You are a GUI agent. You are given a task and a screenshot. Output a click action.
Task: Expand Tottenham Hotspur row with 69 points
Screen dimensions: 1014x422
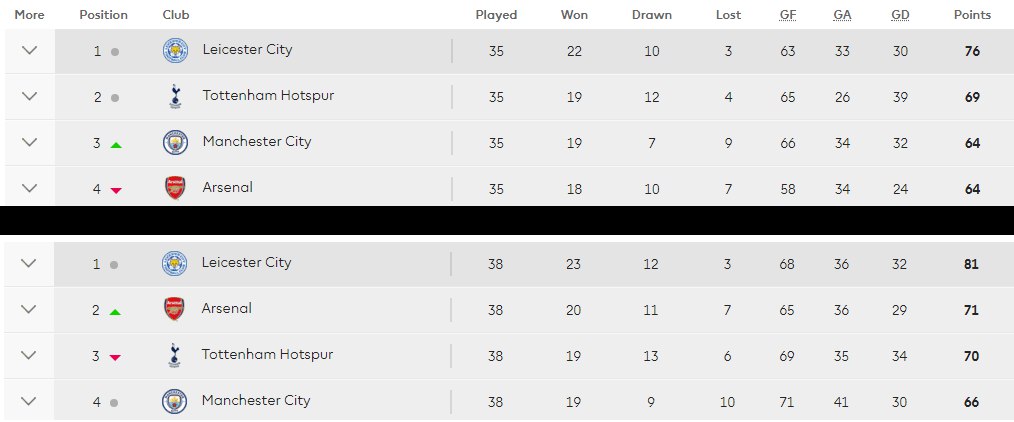click(x=30, y=96)
